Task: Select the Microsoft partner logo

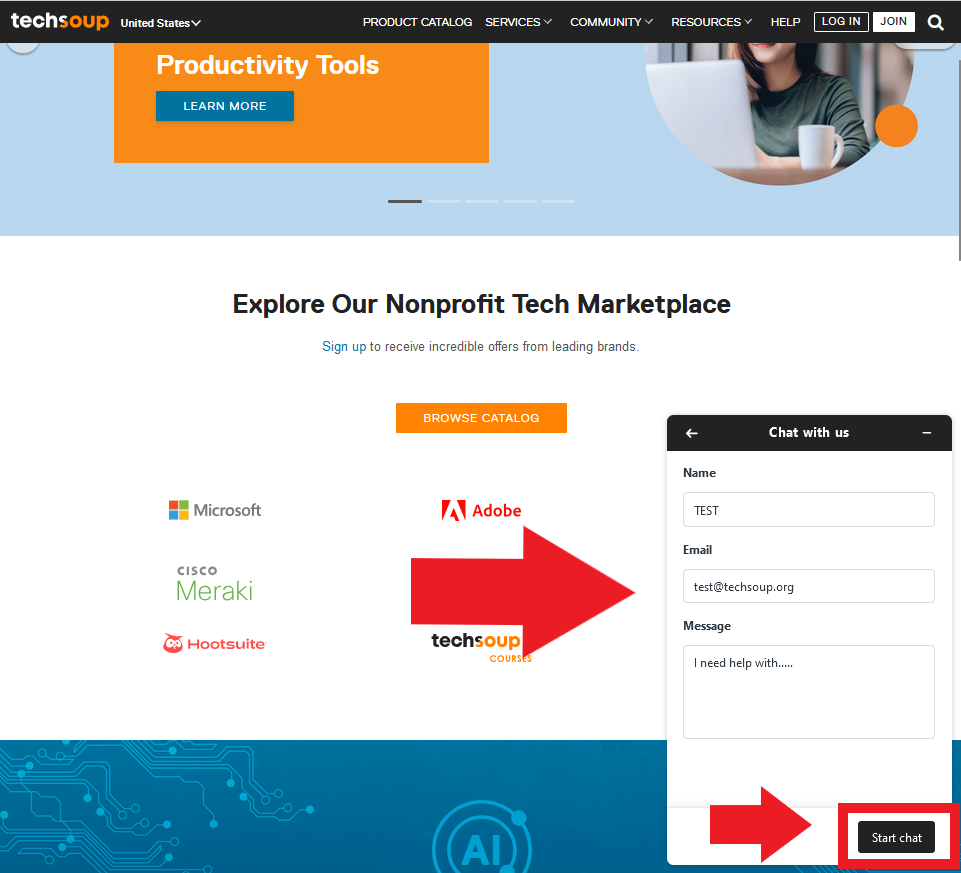Action: pyautogui.click(x=214, y=510)
